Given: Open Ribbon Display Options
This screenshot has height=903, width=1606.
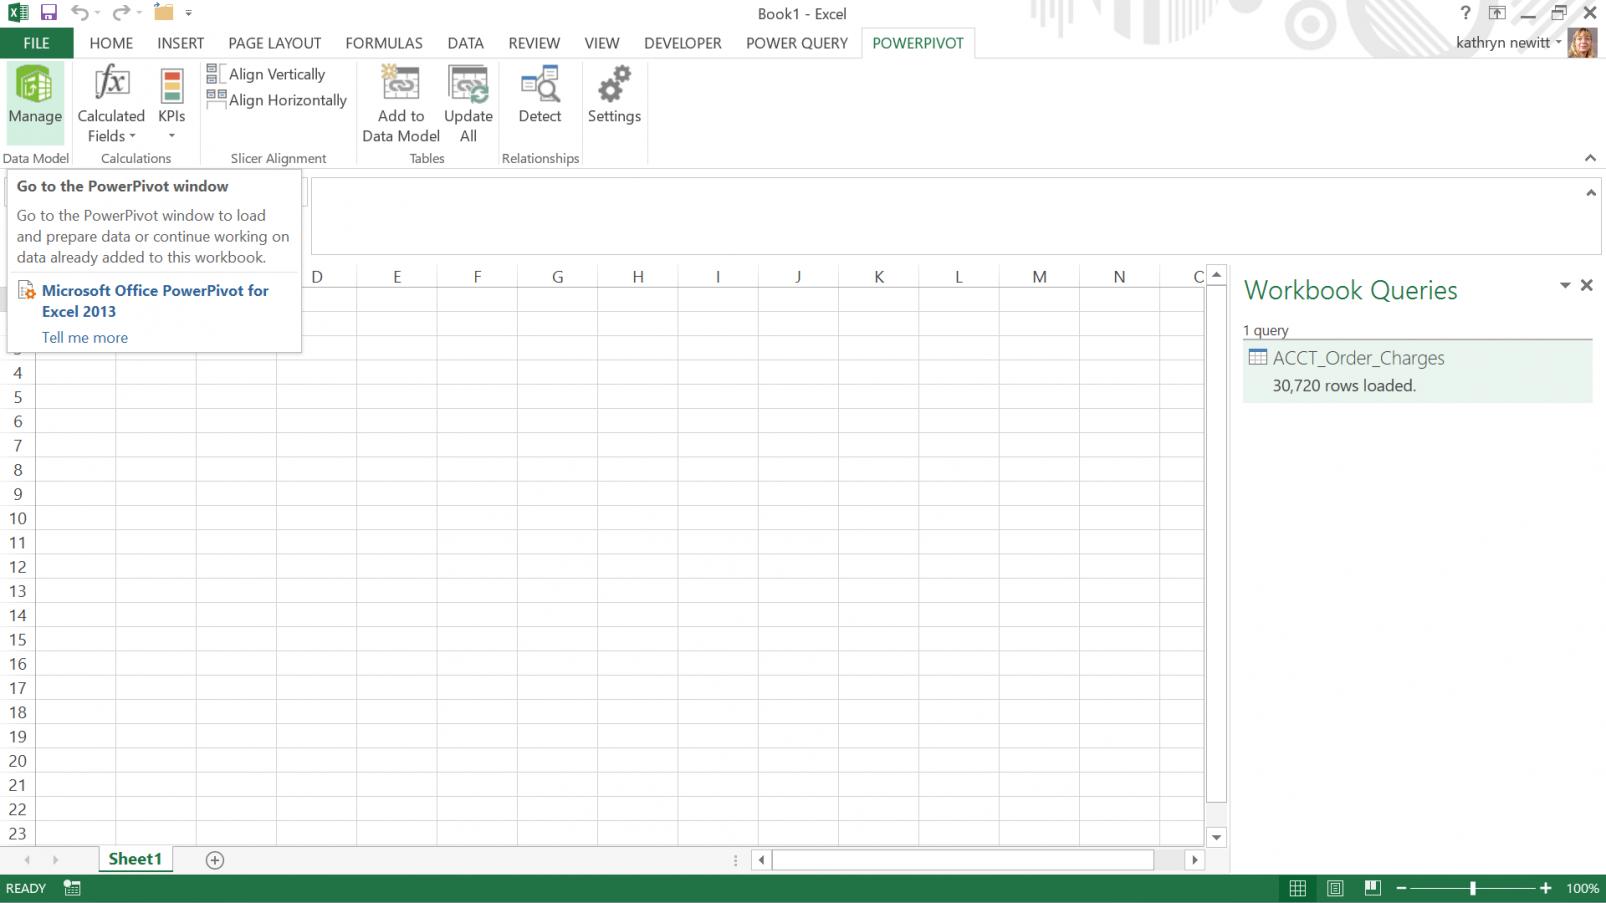Looking at the screenshot, I should coord(1497,13).
